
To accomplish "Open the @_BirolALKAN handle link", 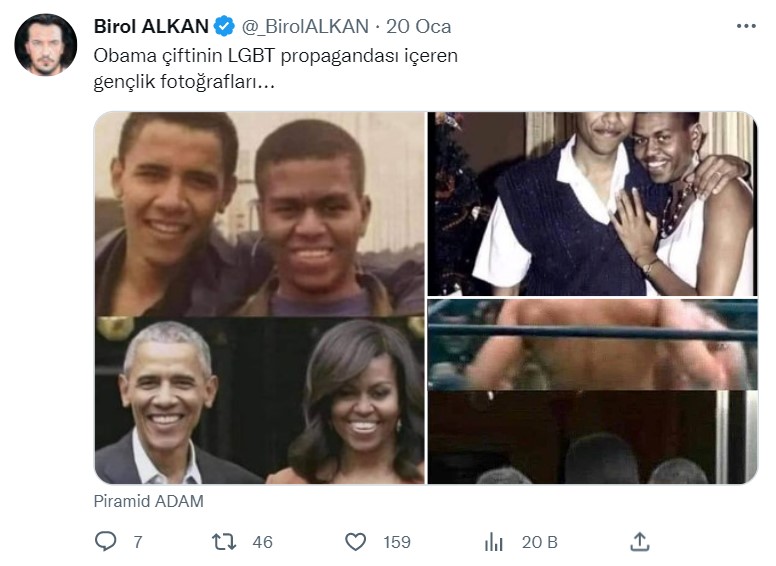I will pos(300,26).
